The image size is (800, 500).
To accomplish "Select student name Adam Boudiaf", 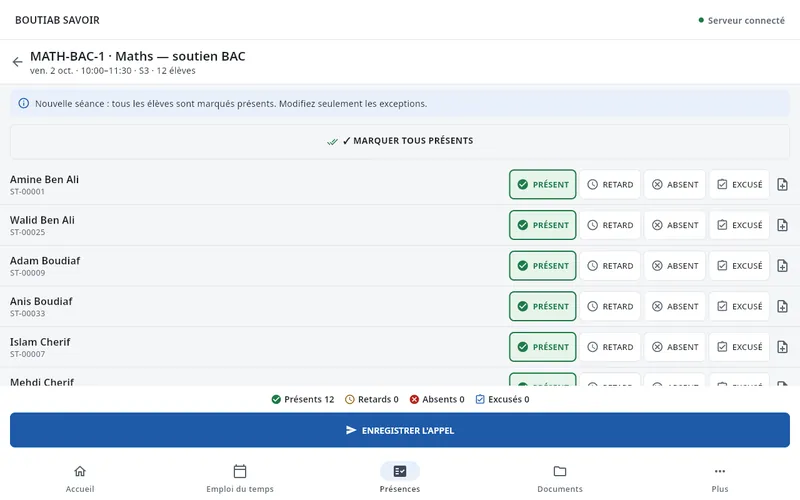I will [x=45, y=261].
